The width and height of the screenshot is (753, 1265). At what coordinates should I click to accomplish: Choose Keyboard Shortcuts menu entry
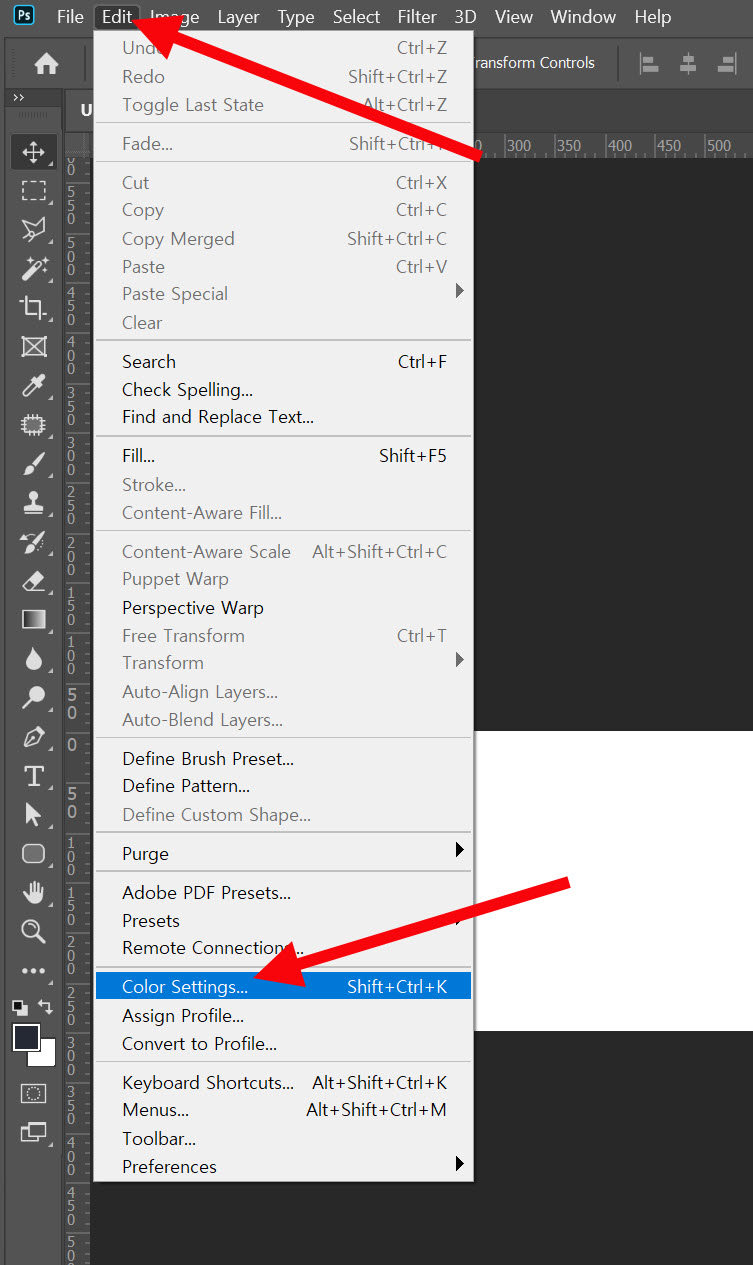tap(283, 1083)
